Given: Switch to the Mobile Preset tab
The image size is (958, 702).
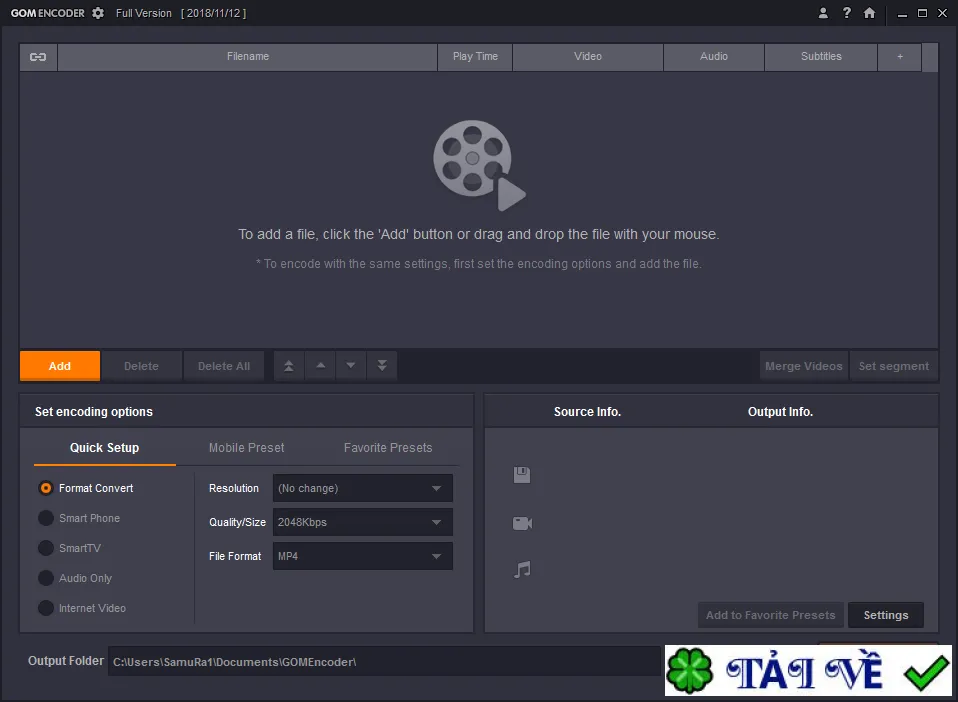Looking at the screenshot, I should pyautogui.click(x=246, y=448).
